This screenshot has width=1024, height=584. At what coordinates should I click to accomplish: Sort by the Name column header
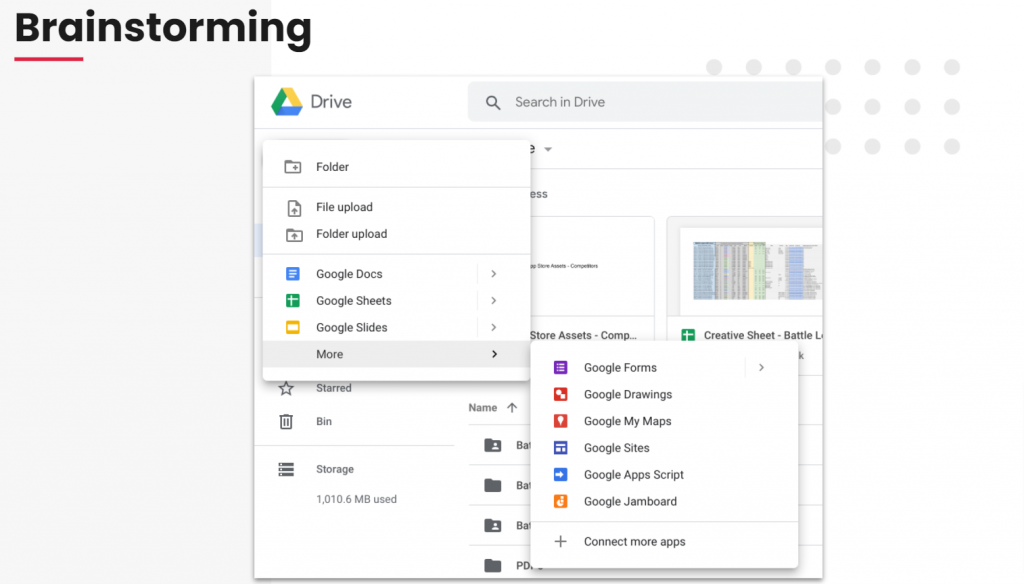tap(483, 408)
